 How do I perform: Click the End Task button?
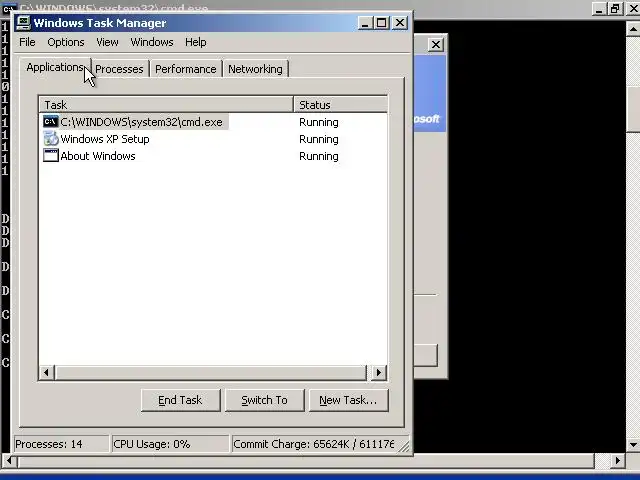[180, 400]
